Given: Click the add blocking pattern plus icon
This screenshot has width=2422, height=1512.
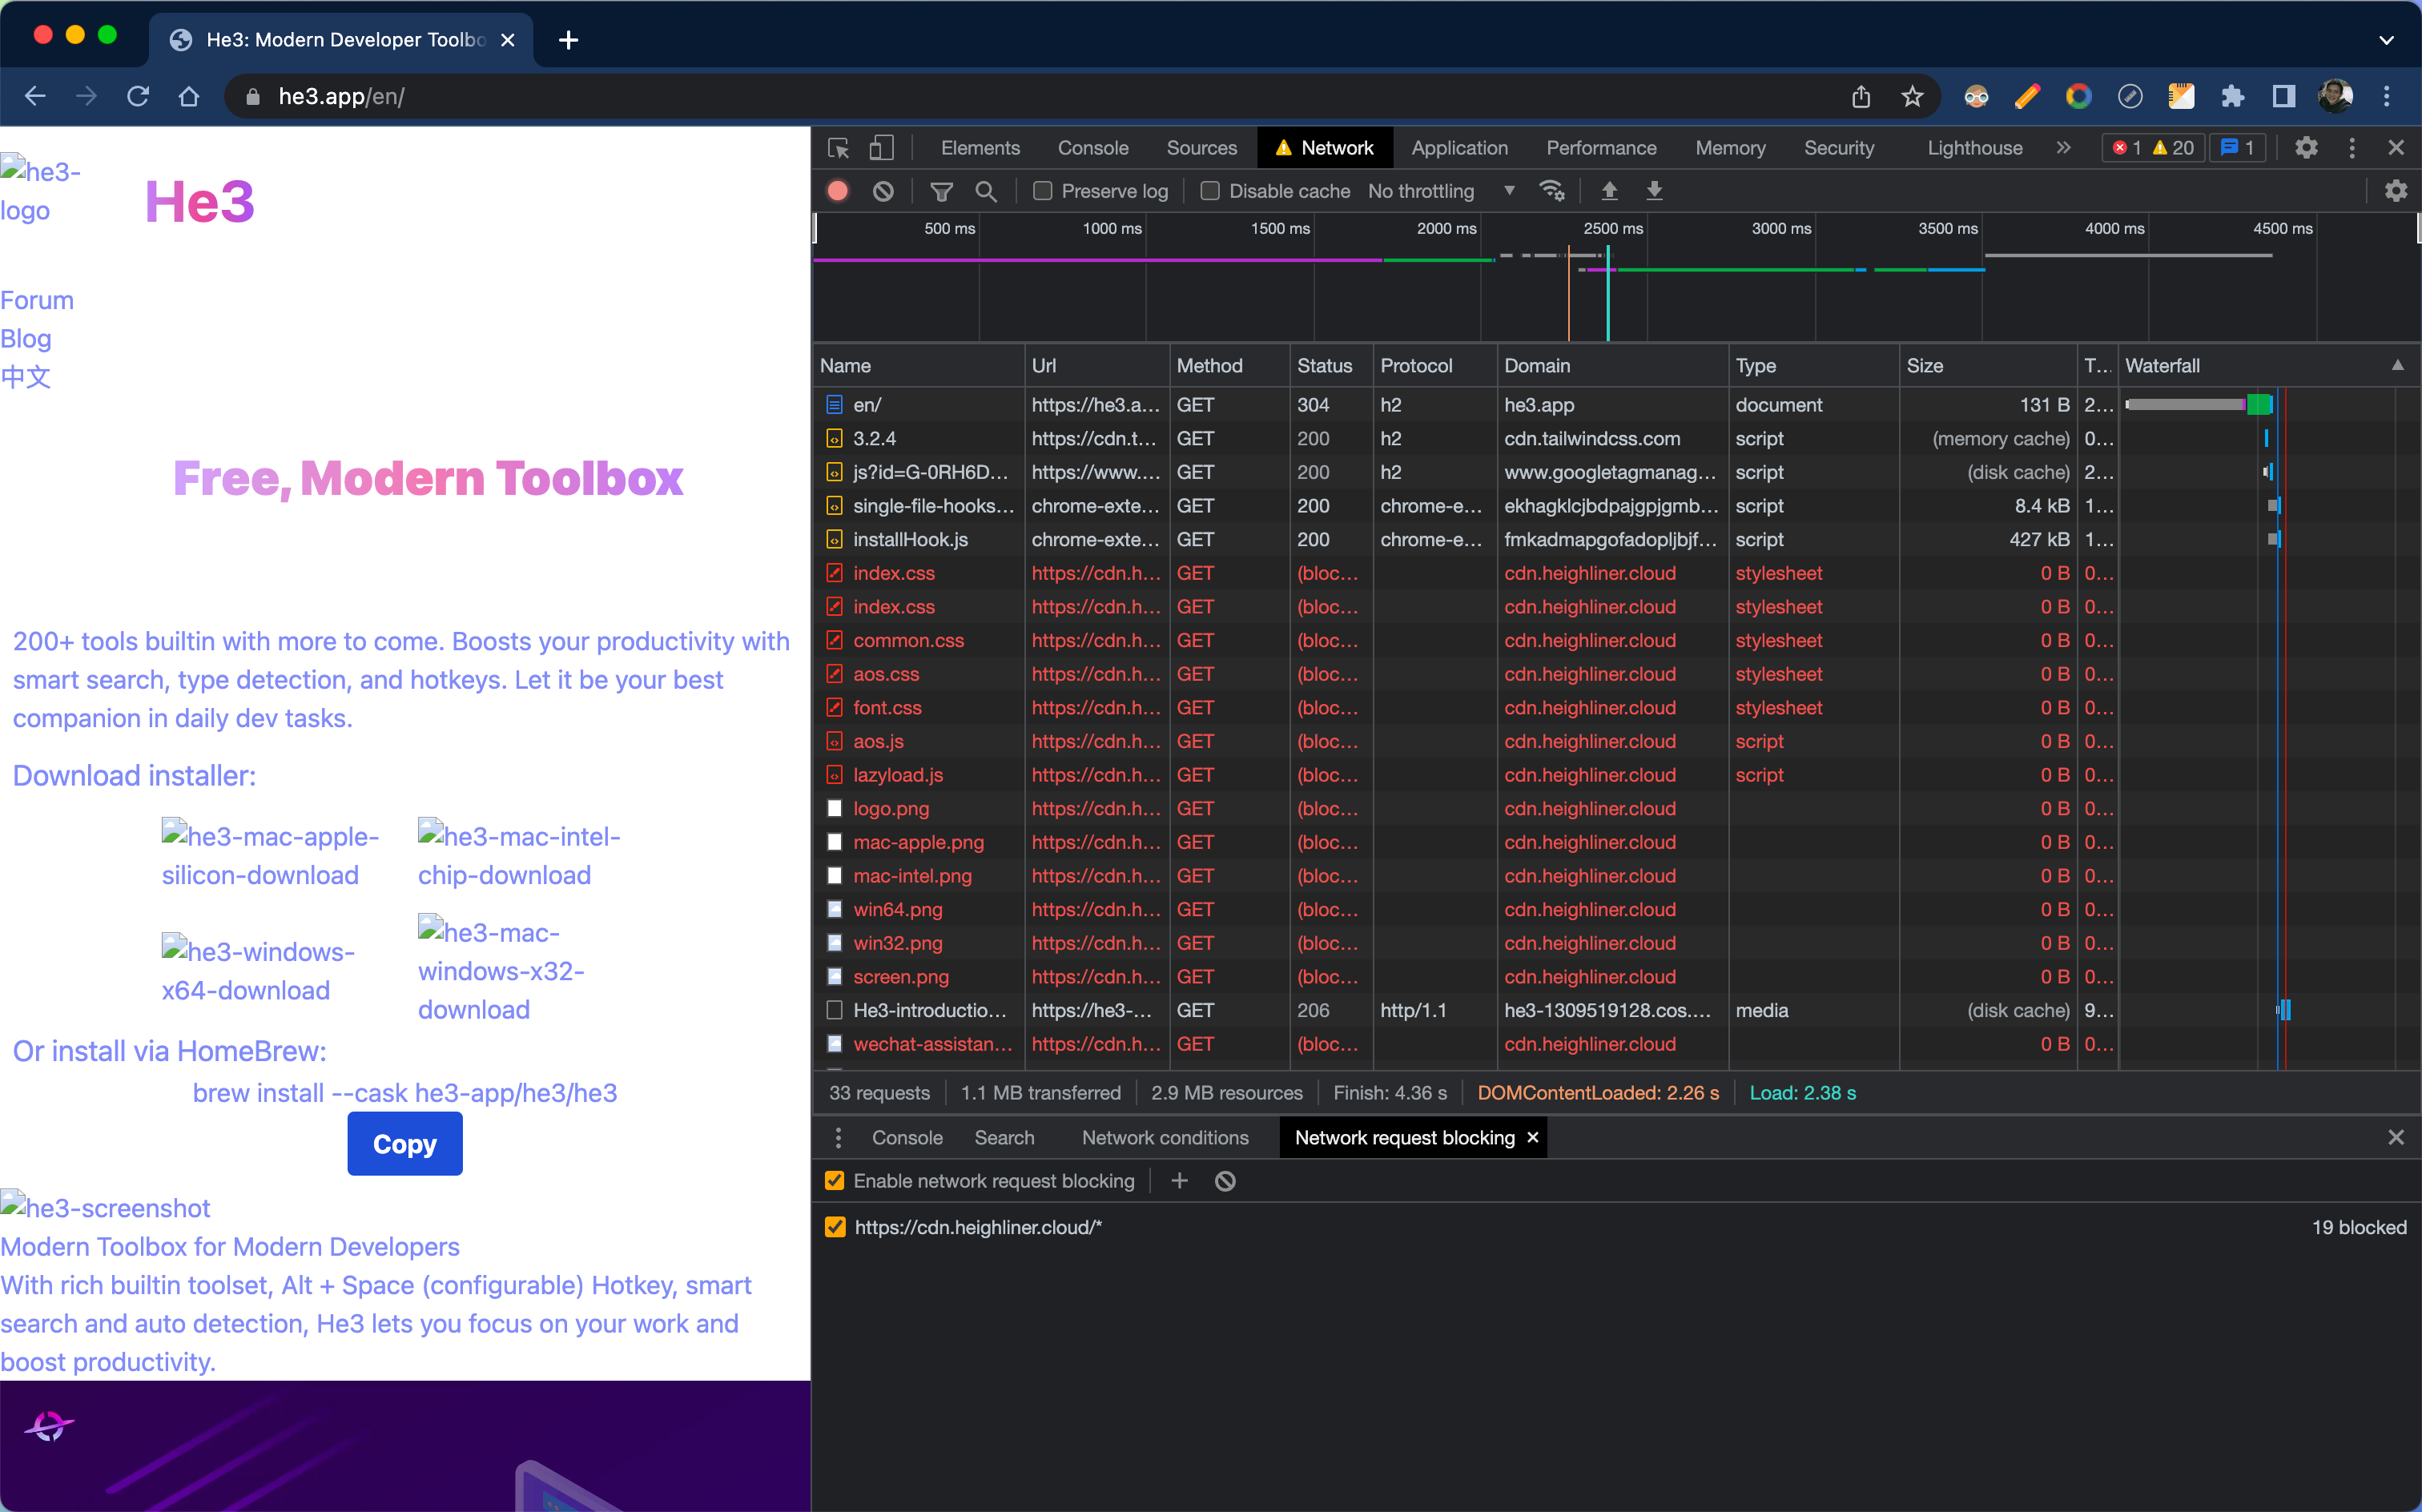Looking at the screenshot, I should click(1179, 1181).
